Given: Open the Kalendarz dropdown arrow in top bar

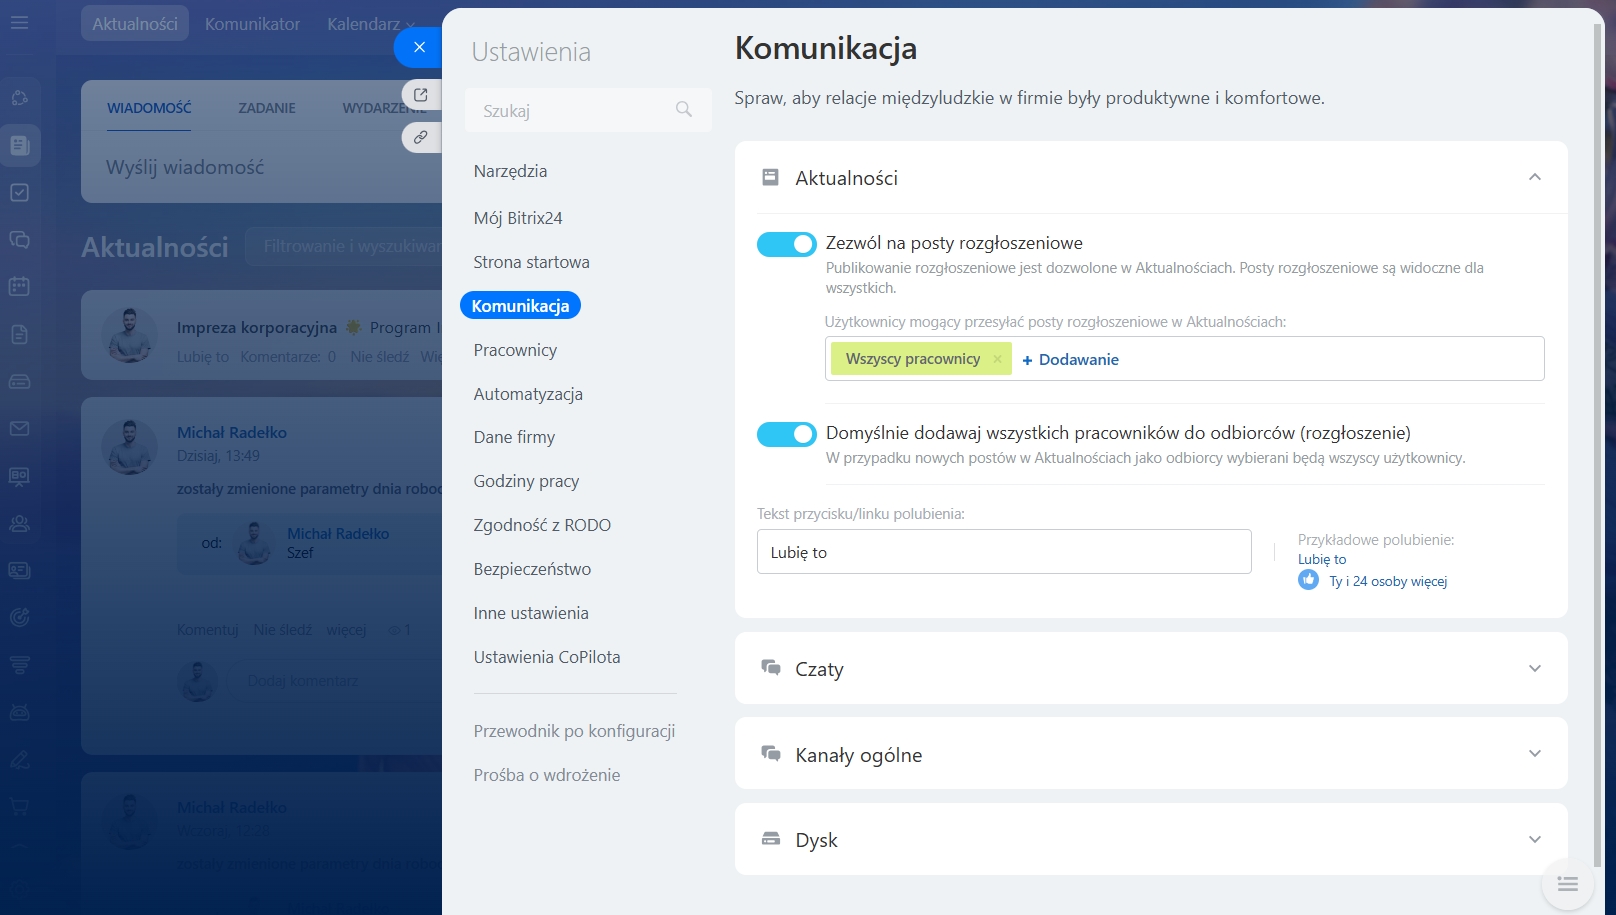Looking at the screenshot, I should coord(410,25).
